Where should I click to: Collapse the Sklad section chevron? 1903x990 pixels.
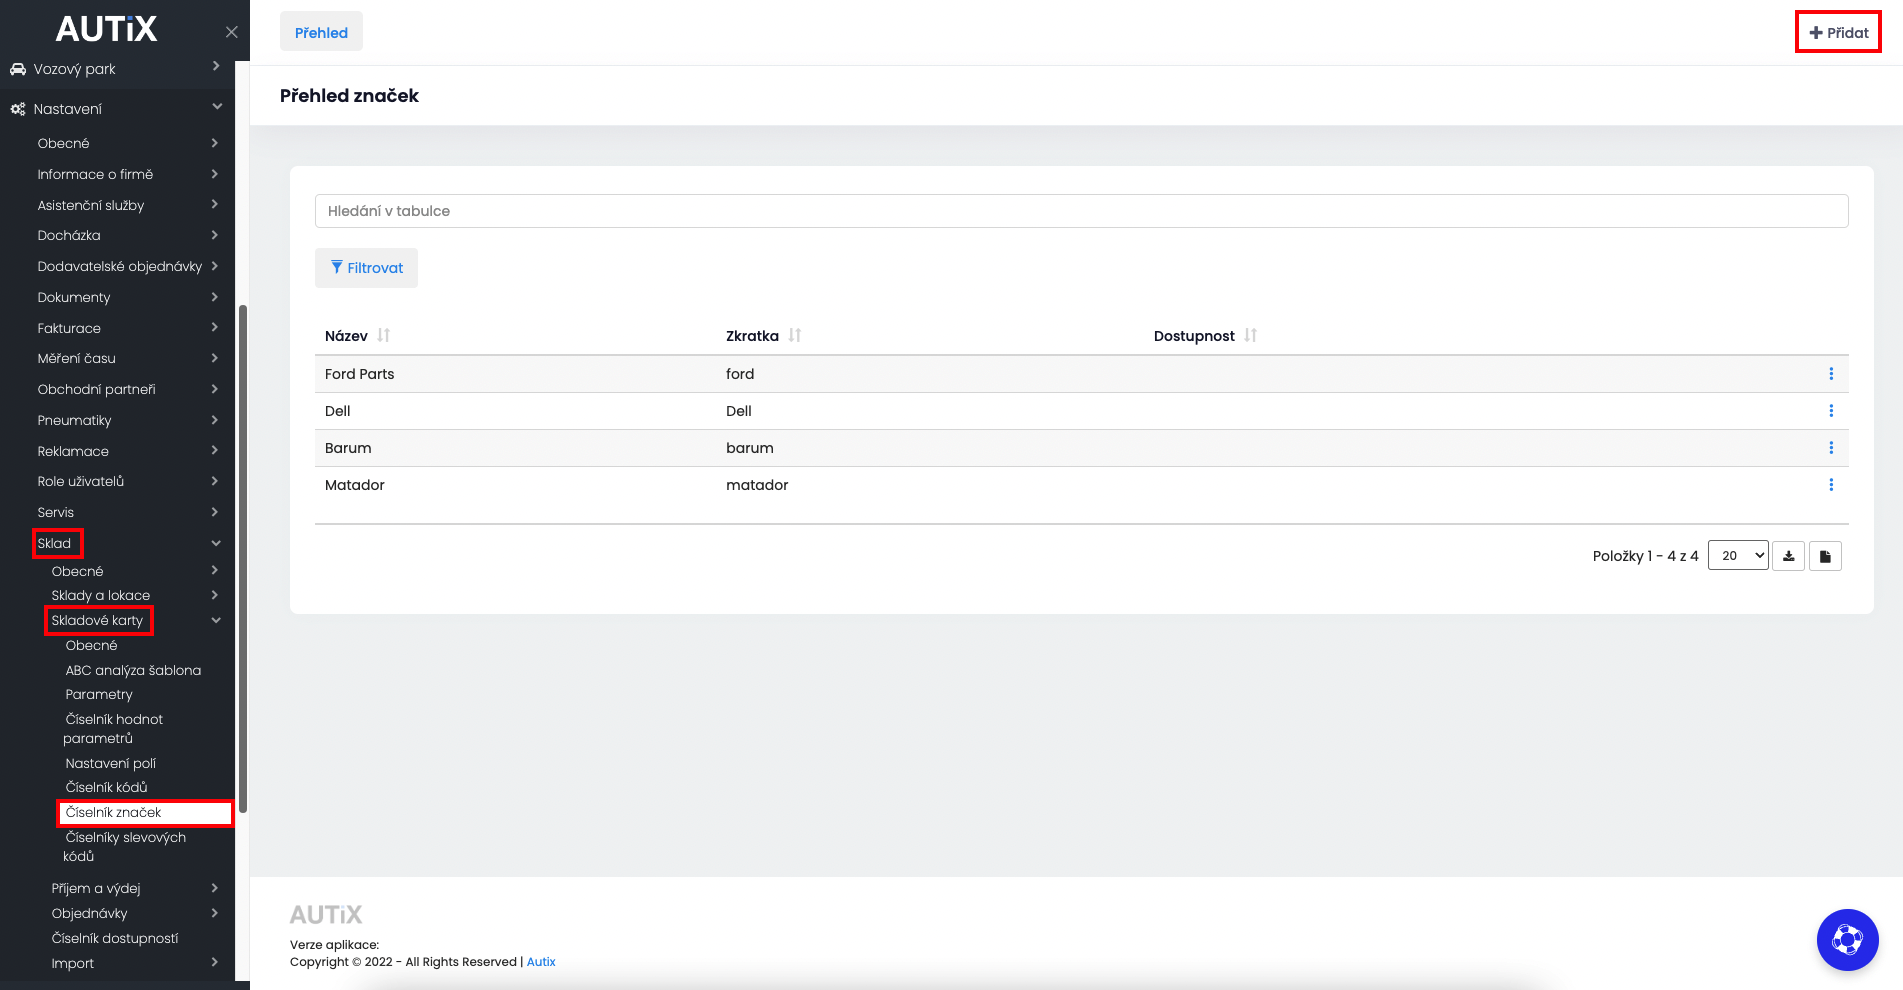[x=216, y=543]
